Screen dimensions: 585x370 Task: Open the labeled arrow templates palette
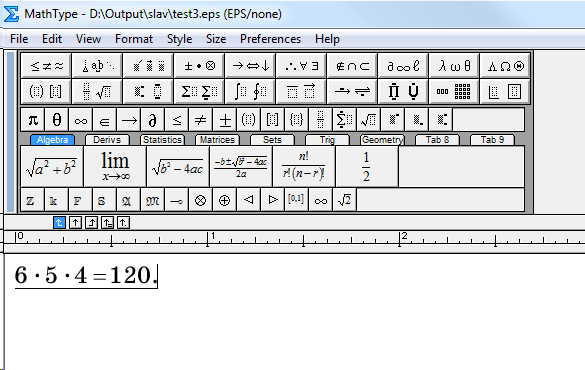pos(353,91)
